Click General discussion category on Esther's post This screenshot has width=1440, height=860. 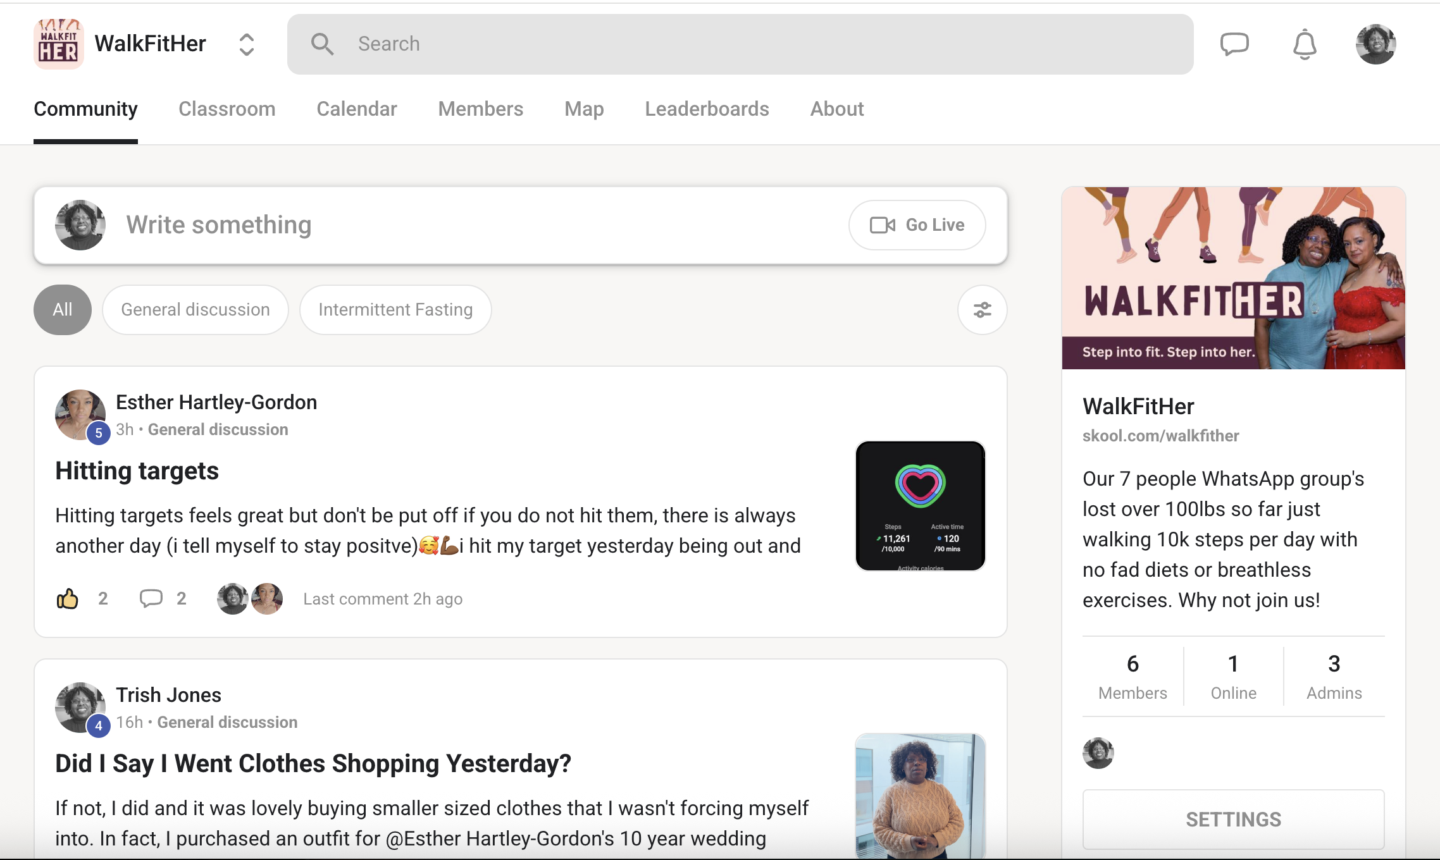click(x=218, y=430)
